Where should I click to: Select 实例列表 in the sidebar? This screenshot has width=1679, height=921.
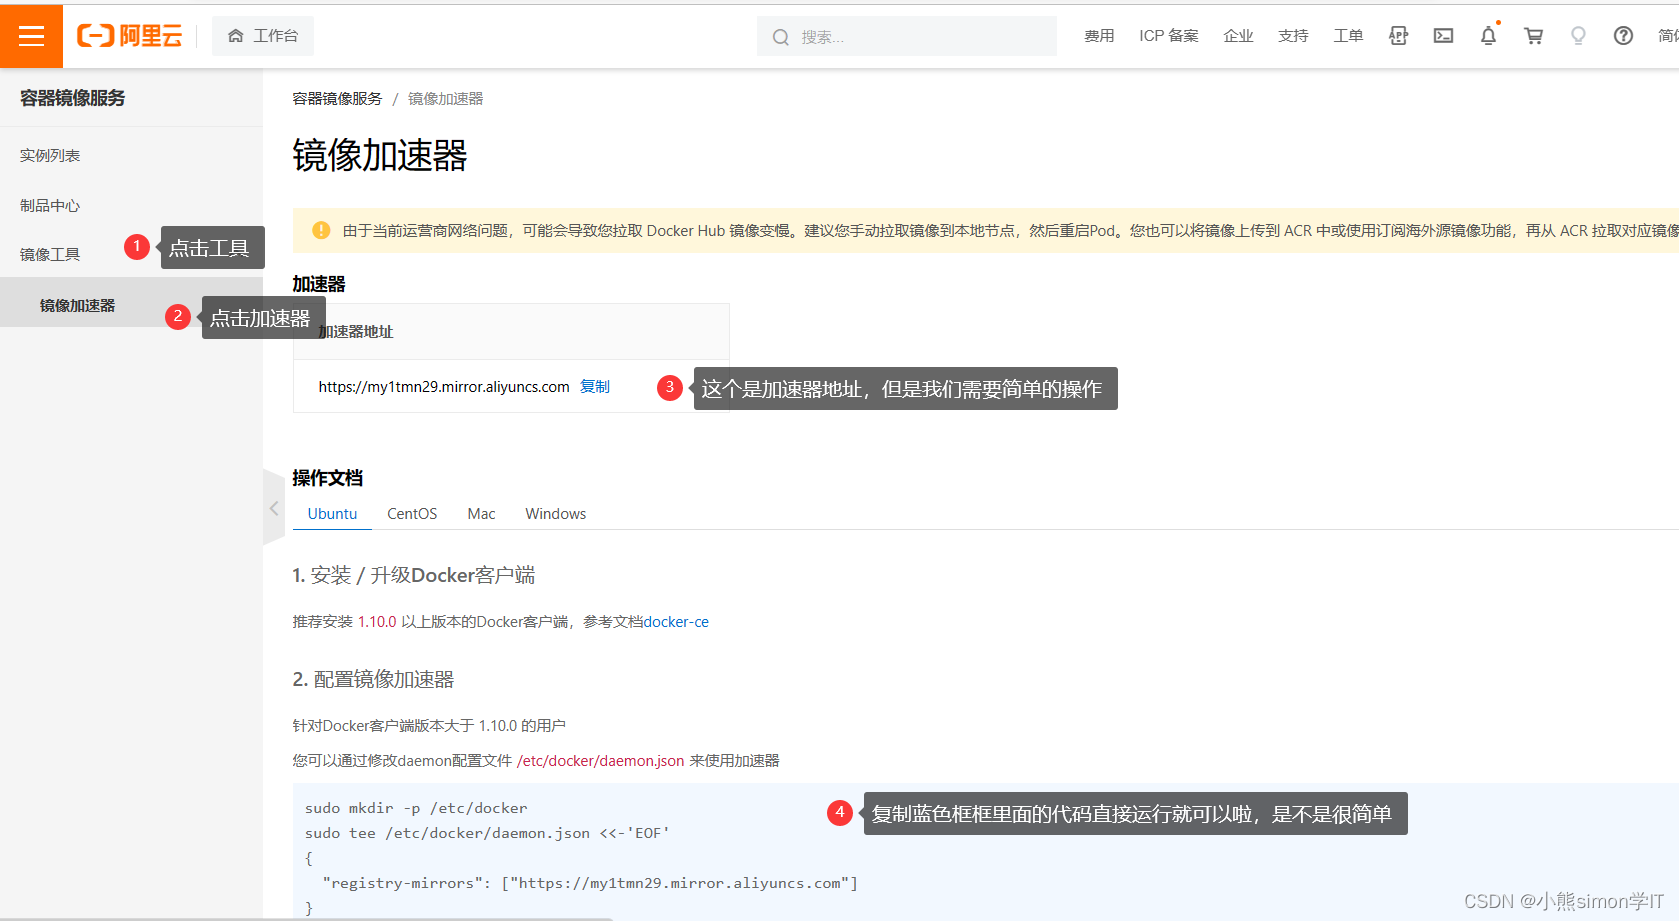point(50,156)
